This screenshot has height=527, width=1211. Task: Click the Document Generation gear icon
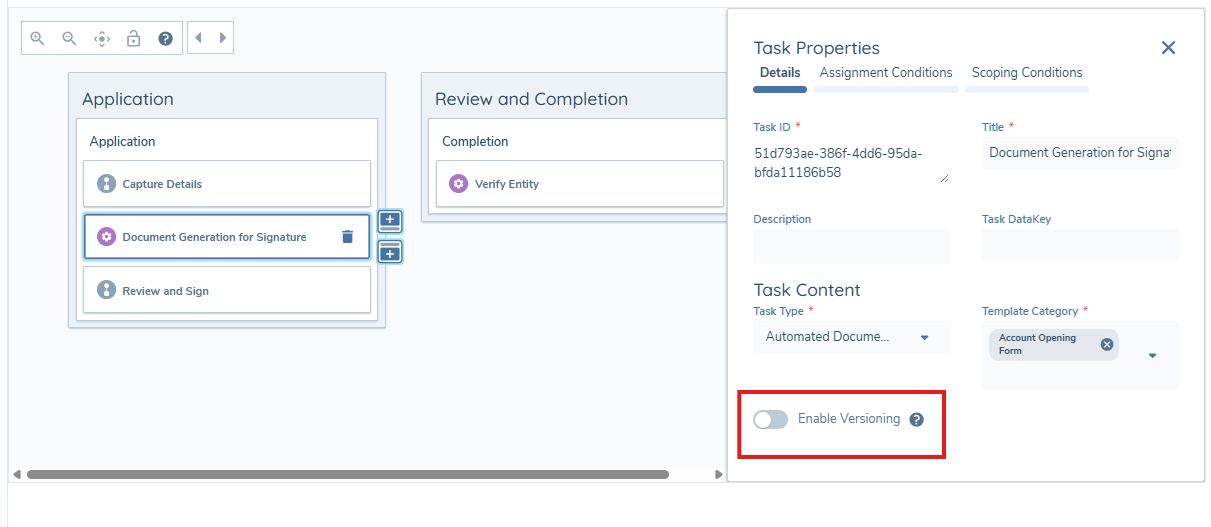[x=106, y=237]
